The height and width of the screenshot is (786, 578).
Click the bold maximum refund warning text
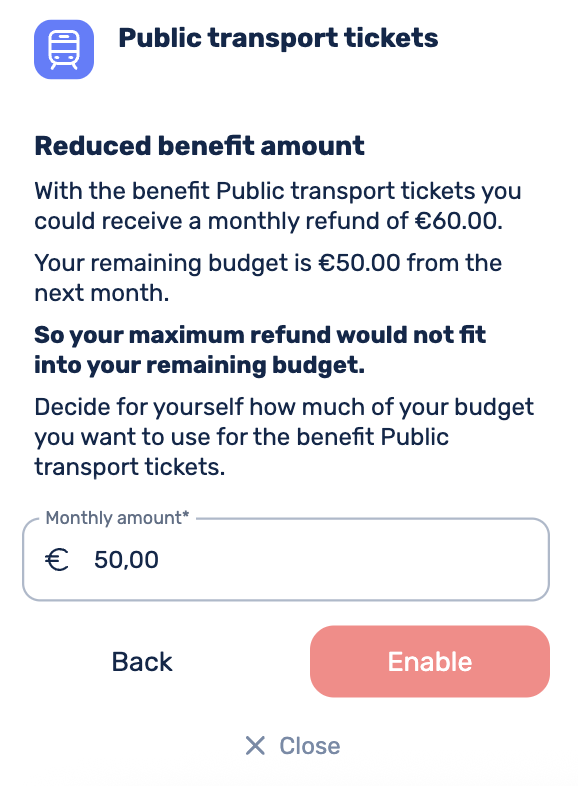(260, 349)
